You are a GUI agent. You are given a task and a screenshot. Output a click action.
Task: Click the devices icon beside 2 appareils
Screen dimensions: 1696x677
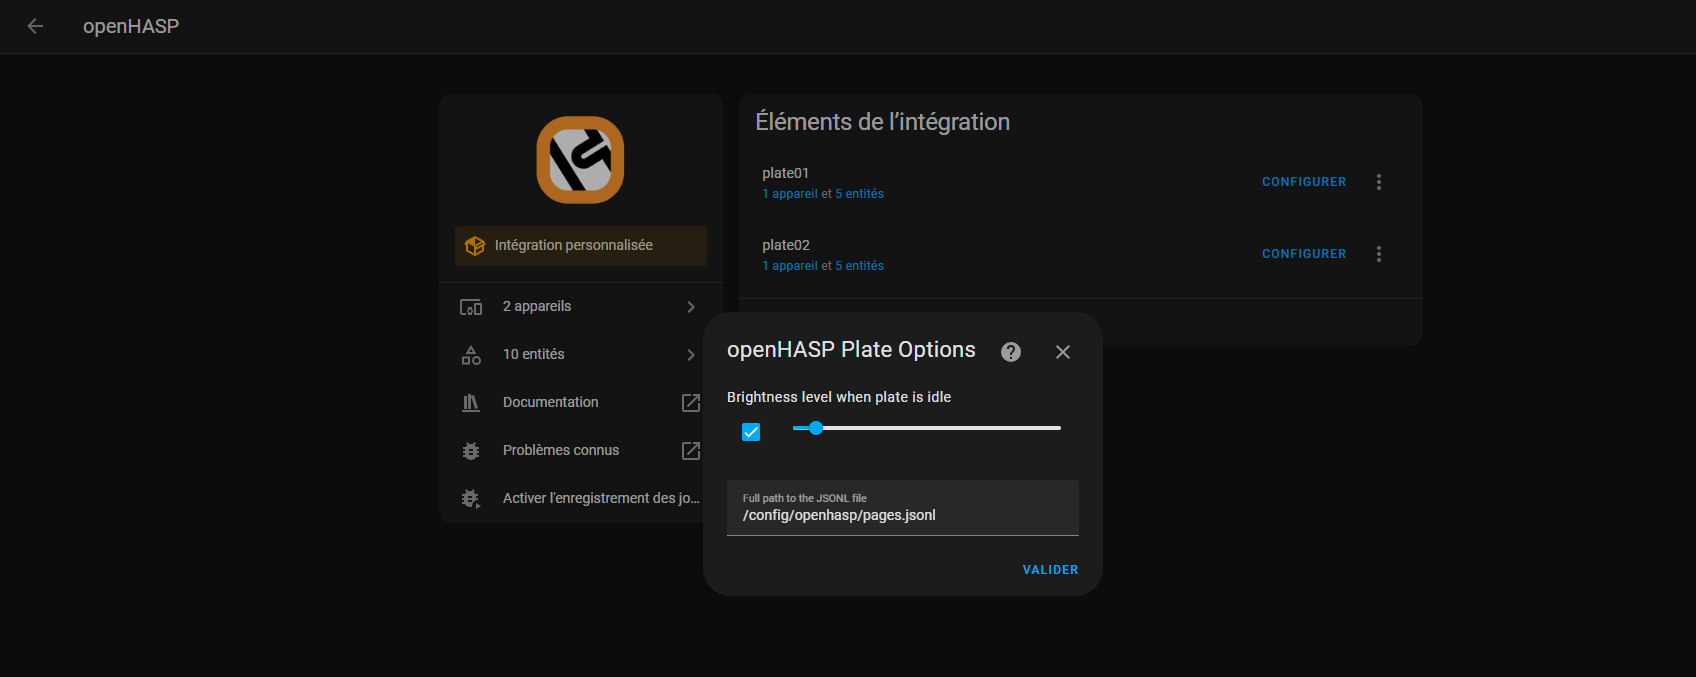pyautogui.click(x=471, y=307)
